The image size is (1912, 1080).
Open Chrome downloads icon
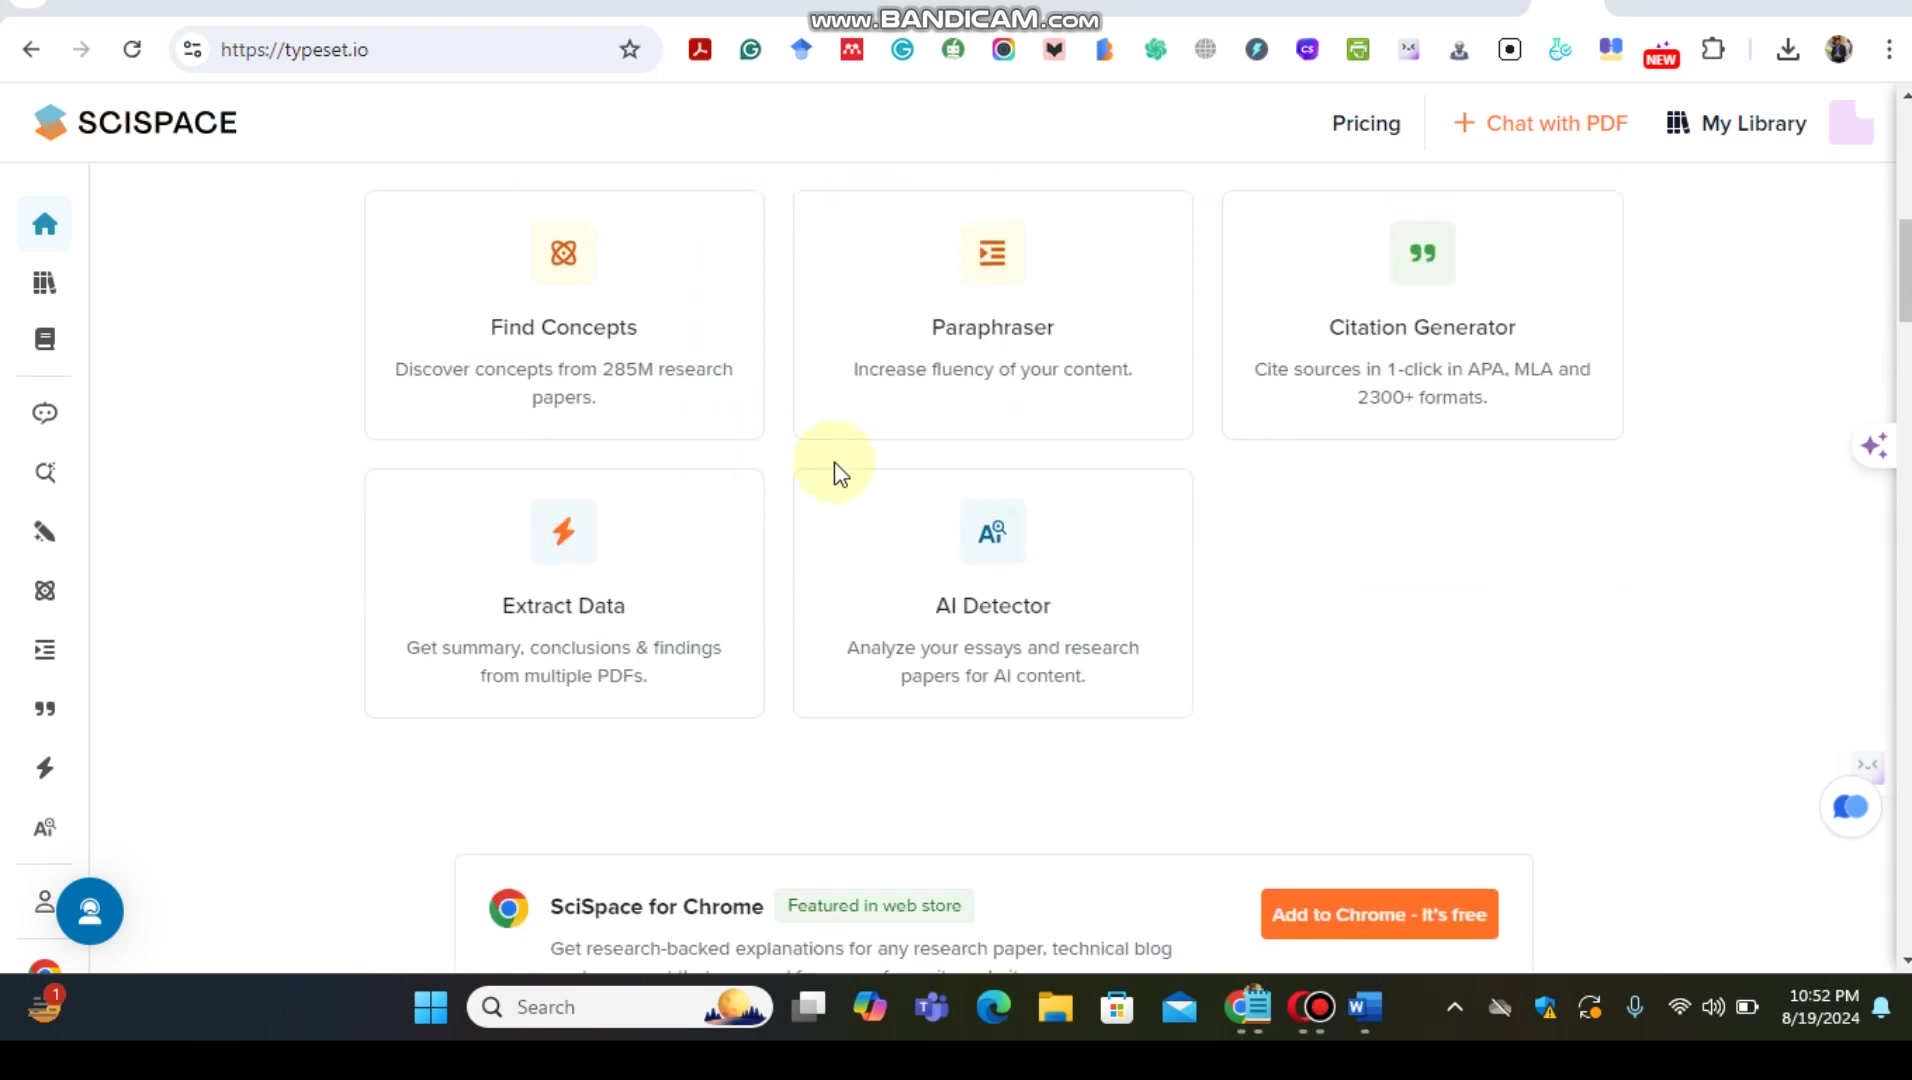tap(1788, 49)
